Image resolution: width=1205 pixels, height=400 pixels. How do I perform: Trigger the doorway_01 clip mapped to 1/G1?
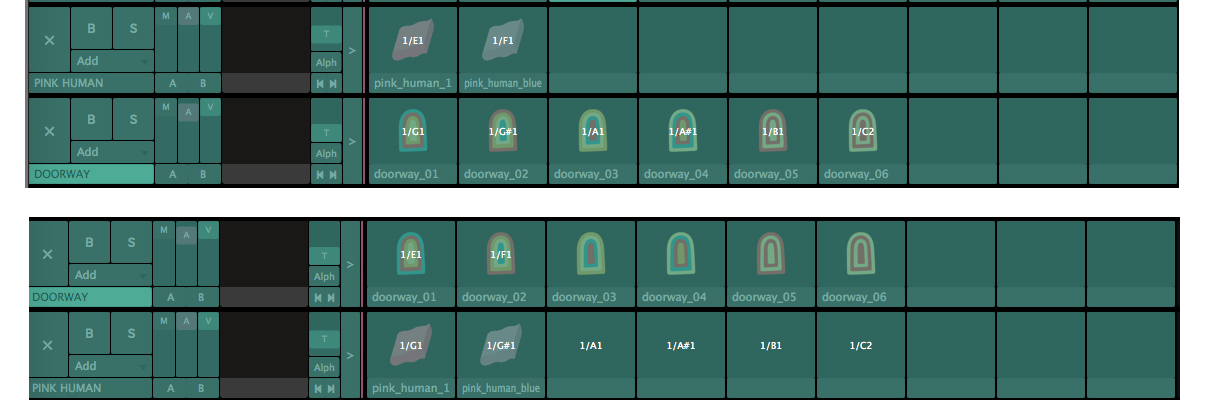[x=412, y=131]
